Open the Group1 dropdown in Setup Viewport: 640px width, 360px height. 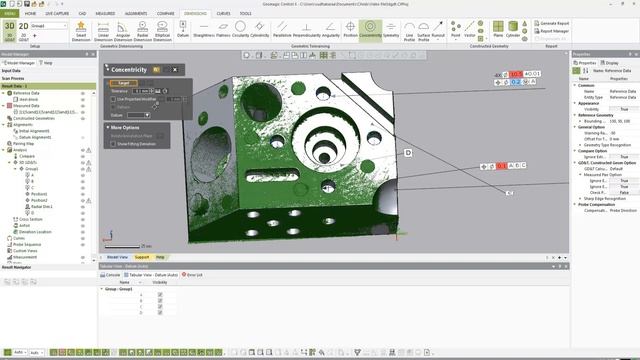pos(65,26)
